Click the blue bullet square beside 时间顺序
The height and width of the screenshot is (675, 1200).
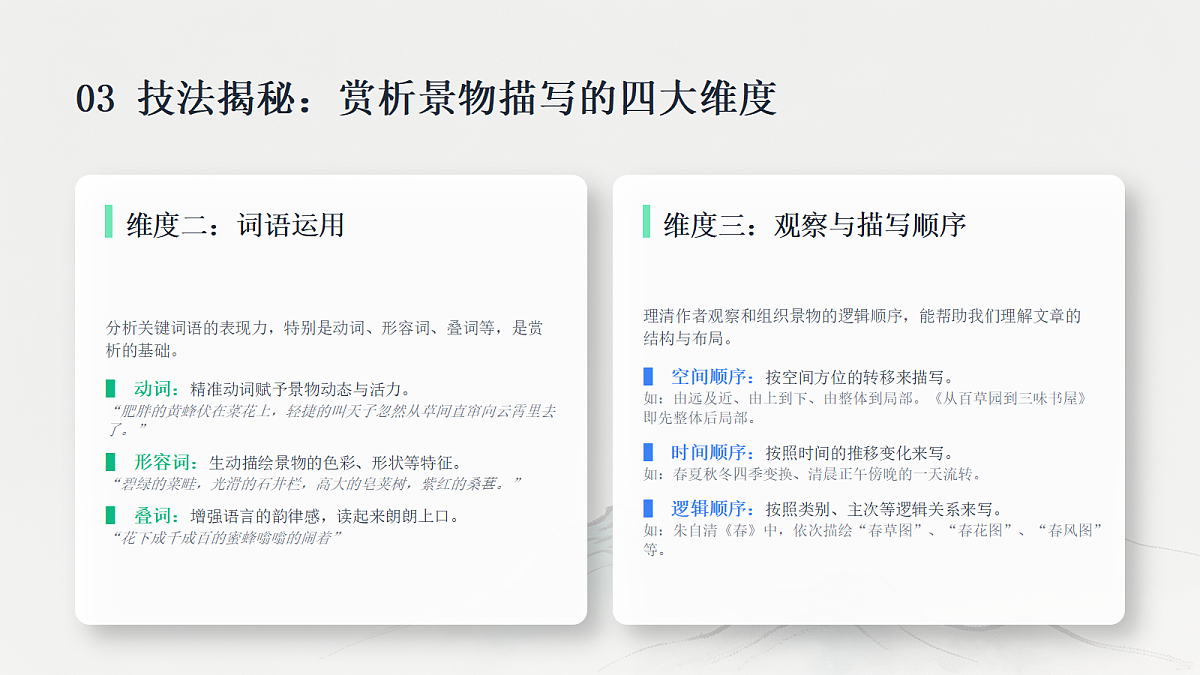point(648,452)
